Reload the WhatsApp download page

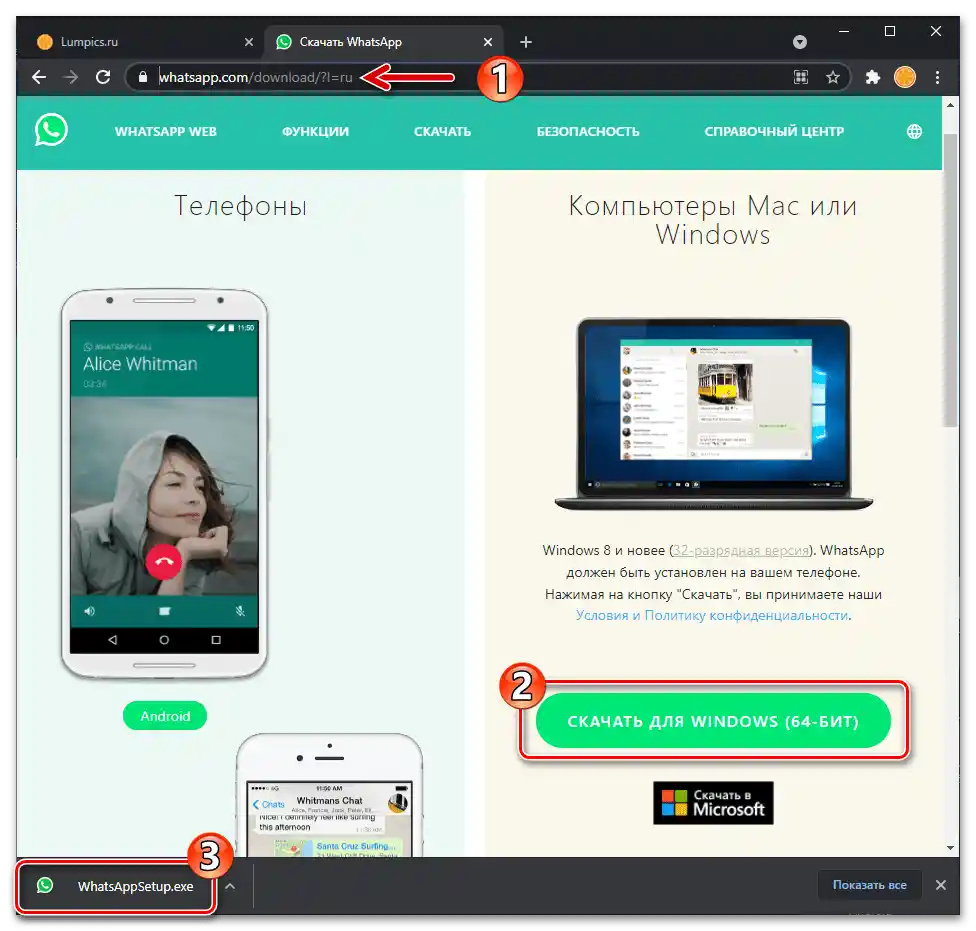[x=103, y=77]
